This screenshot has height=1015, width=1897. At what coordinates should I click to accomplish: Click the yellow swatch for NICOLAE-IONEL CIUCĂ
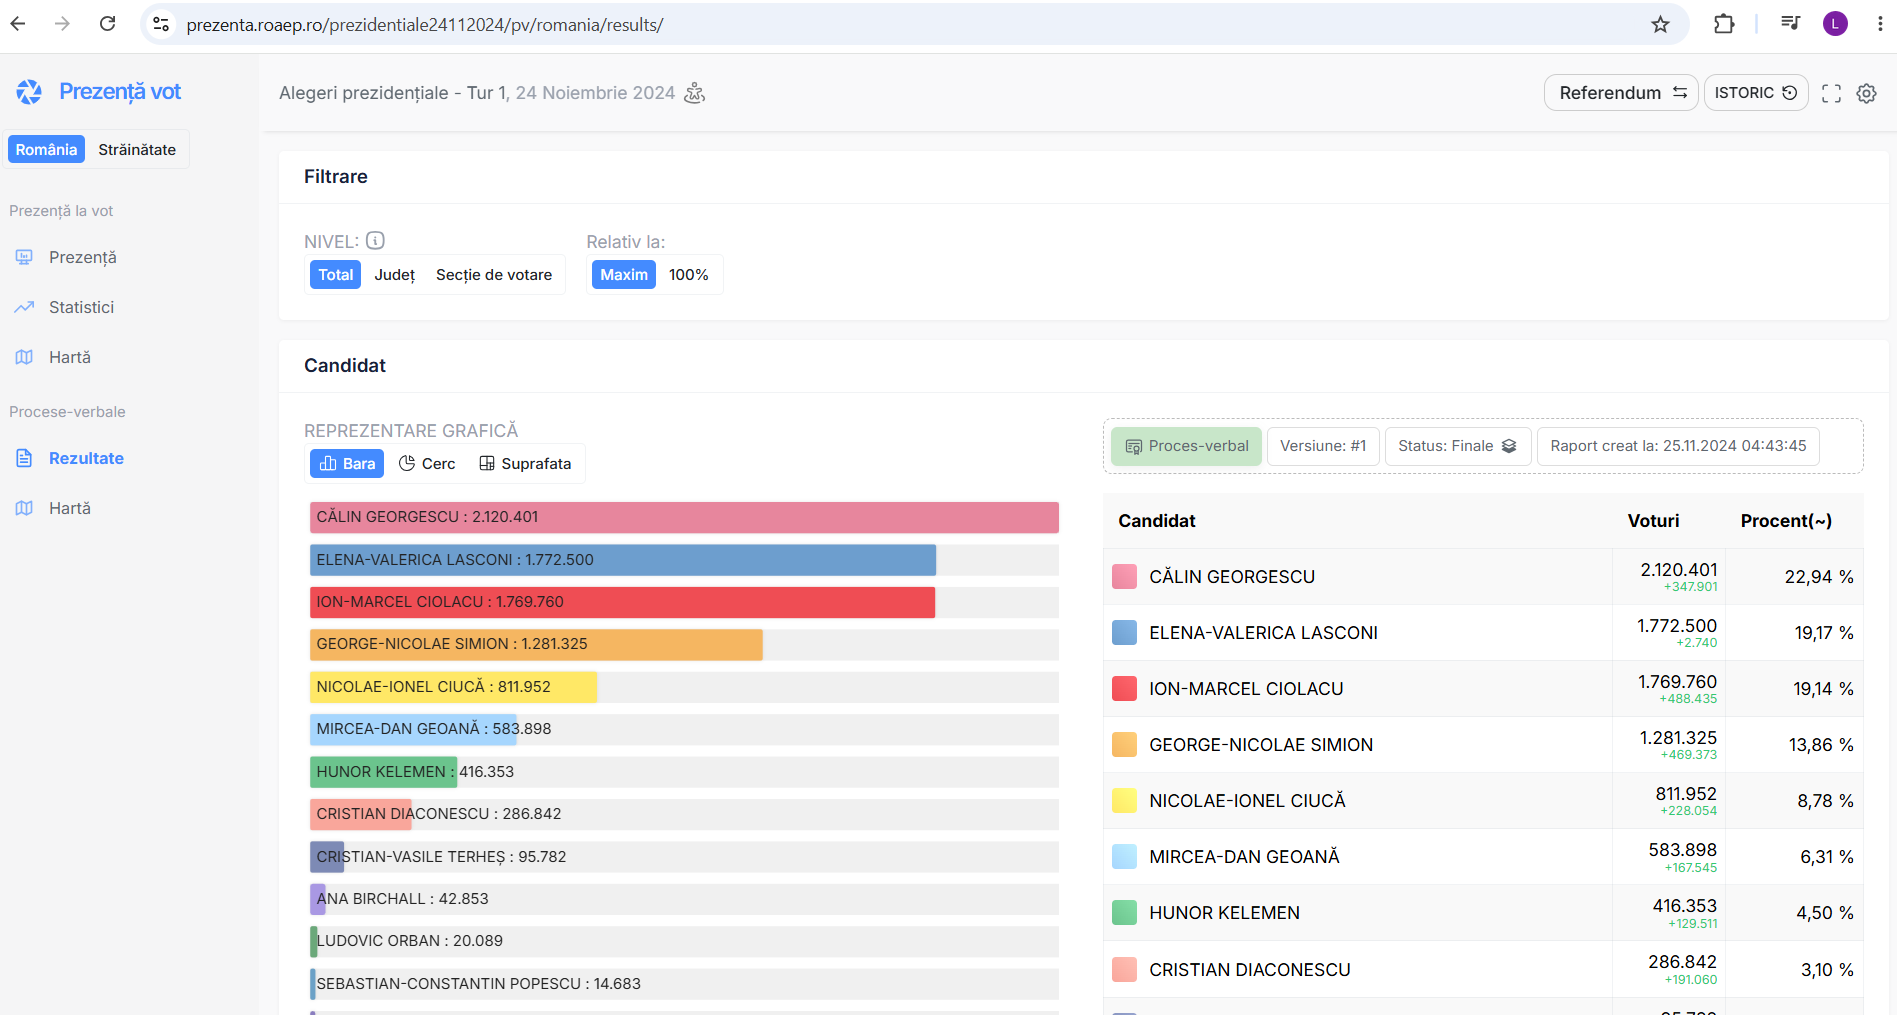point(1124,801)
